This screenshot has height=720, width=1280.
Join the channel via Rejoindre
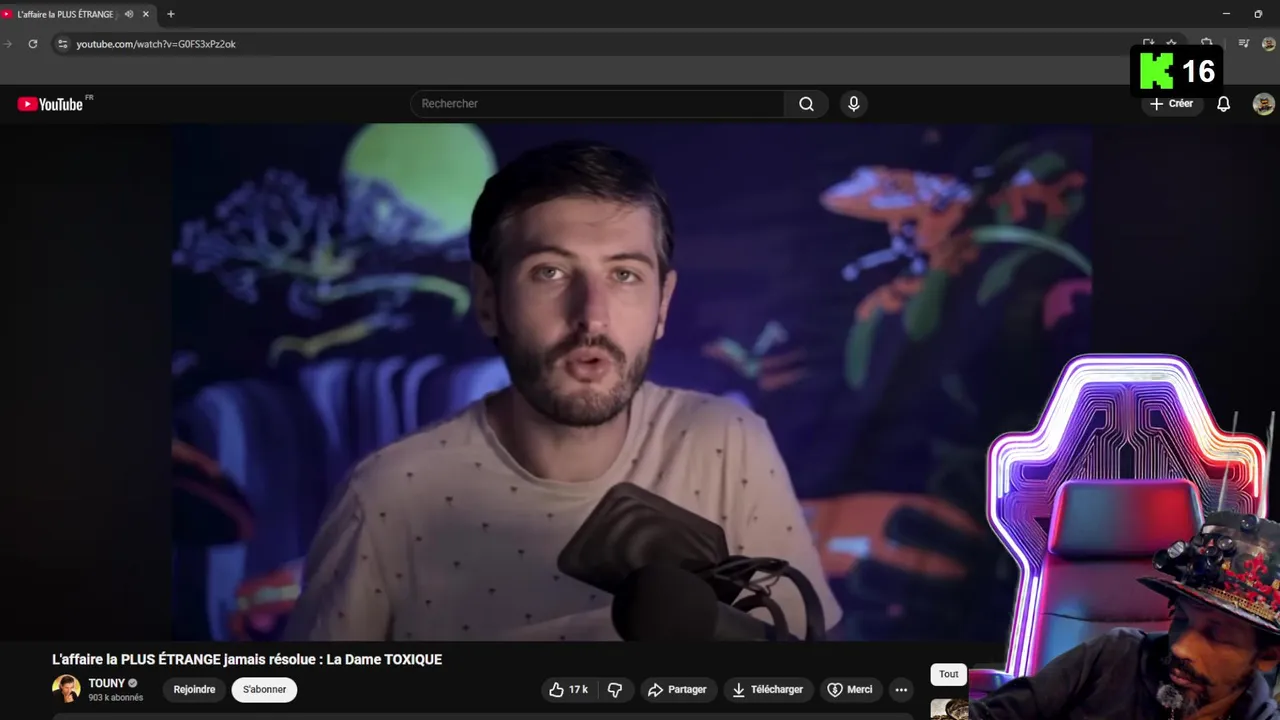pos(194,690)
